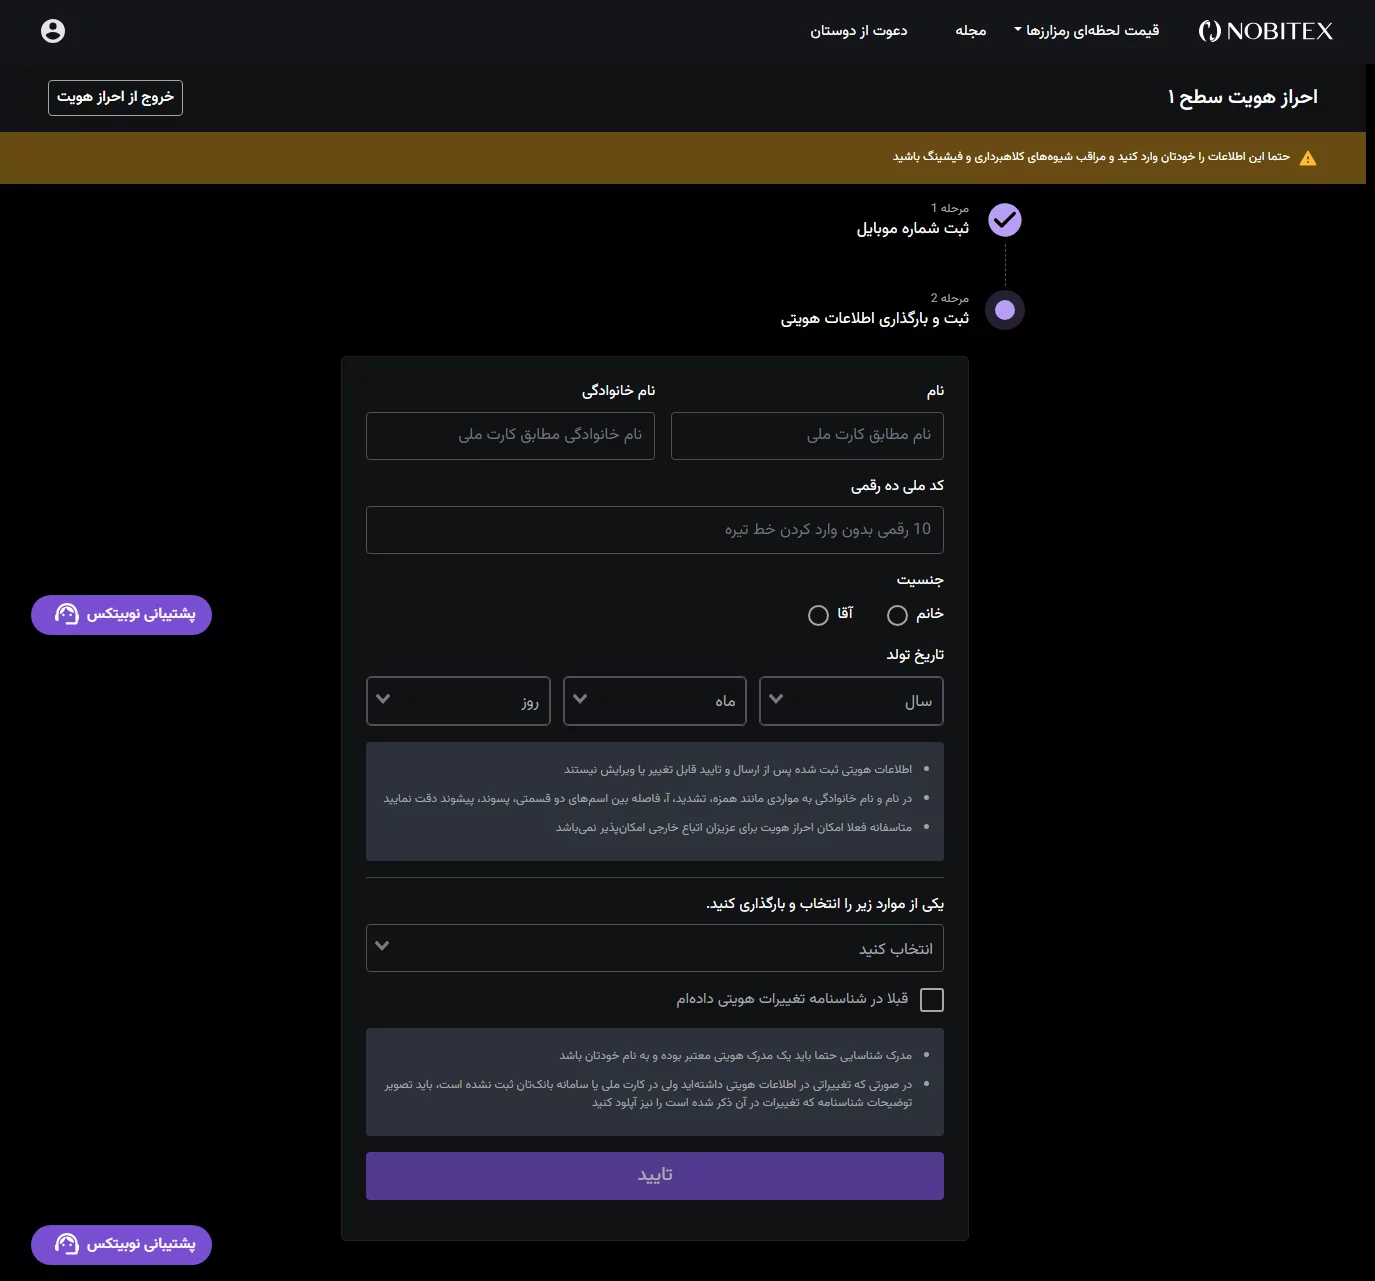This screenshot has width=1375, height=1281.
Task: Click note اطلاعات هویتی ثبت شده پس از ارسال
Action: (738, 770)
